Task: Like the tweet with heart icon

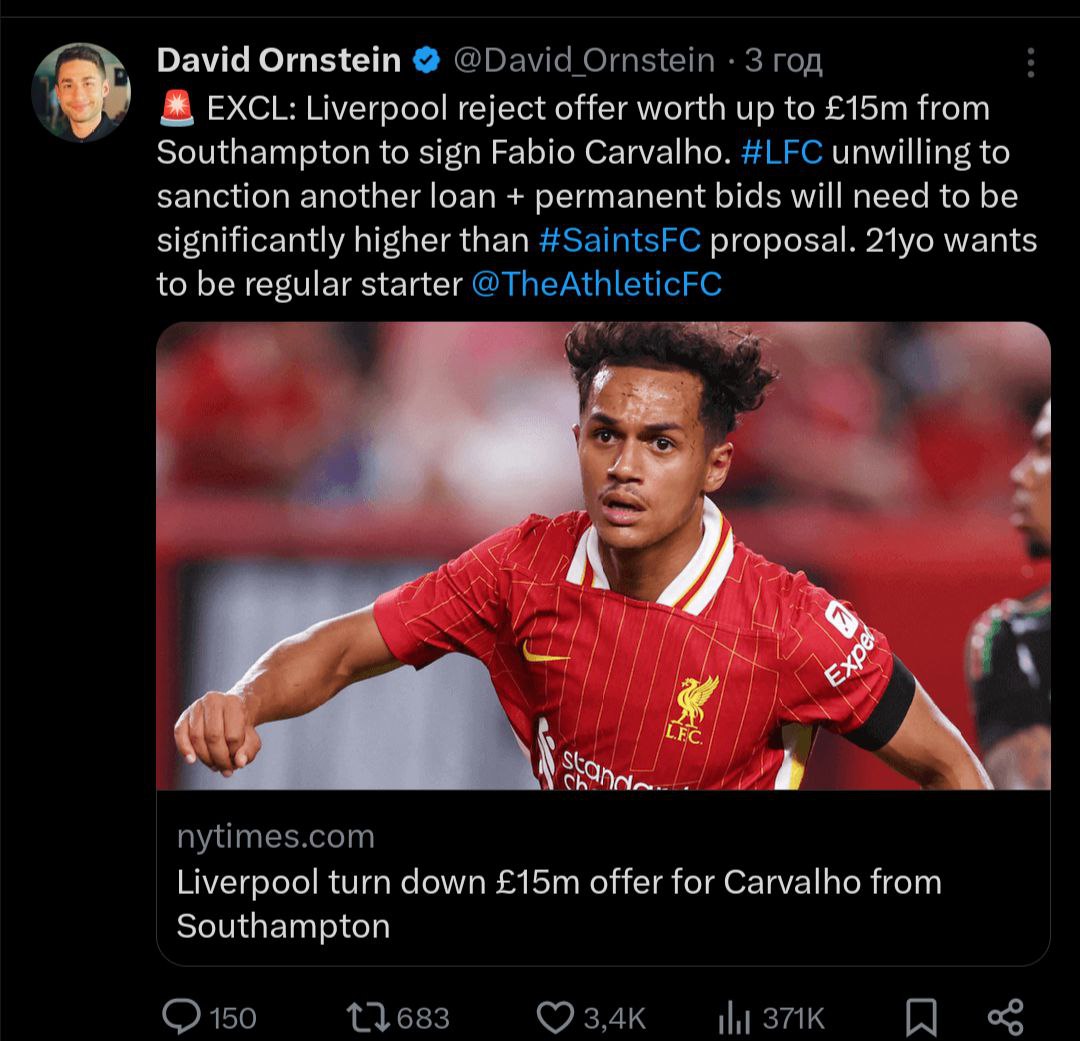Action: pyautogui.click(x=555, y=1018)
